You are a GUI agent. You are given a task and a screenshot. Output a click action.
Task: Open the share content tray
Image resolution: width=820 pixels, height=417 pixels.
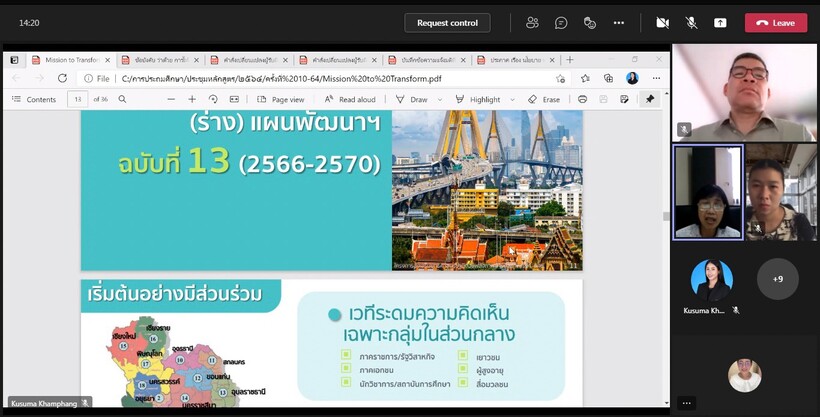click(720, 23)
